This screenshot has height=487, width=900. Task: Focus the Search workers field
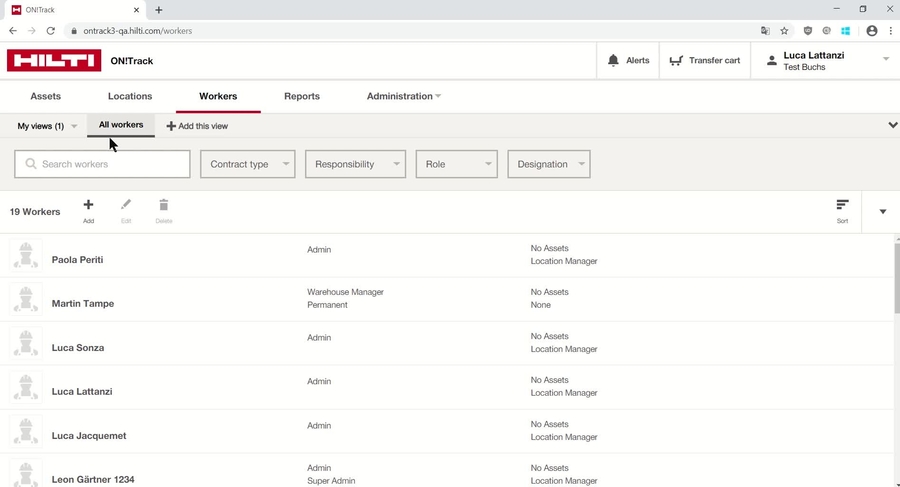click(x=102, y=164)
